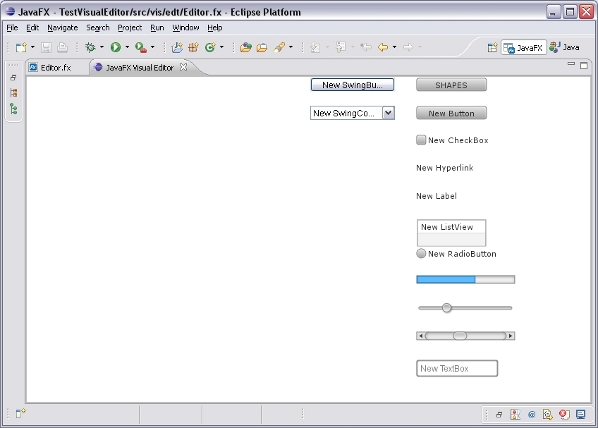Open the Hierarchy fast view icon
The width and height of the screenshot is (598, 428).
pos(14,109)
